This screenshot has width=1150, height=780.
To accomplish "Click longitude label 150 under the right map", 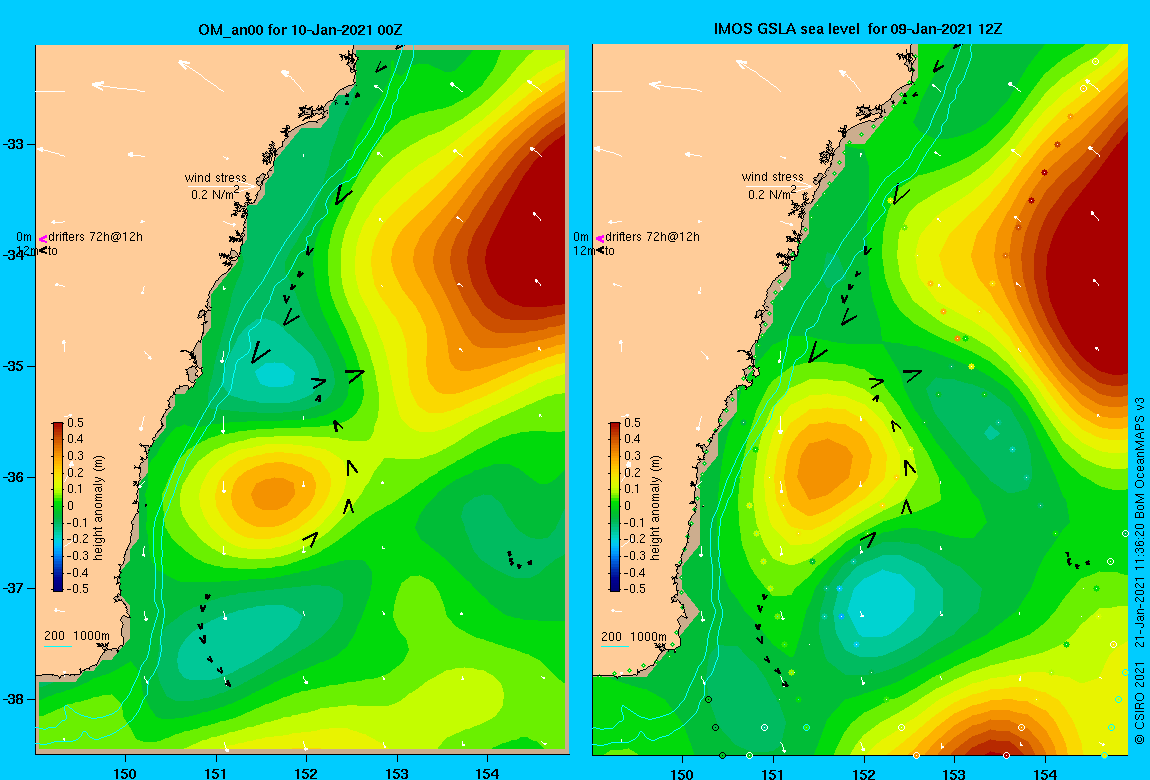I will pyautogui.click(x=682, y=773).
